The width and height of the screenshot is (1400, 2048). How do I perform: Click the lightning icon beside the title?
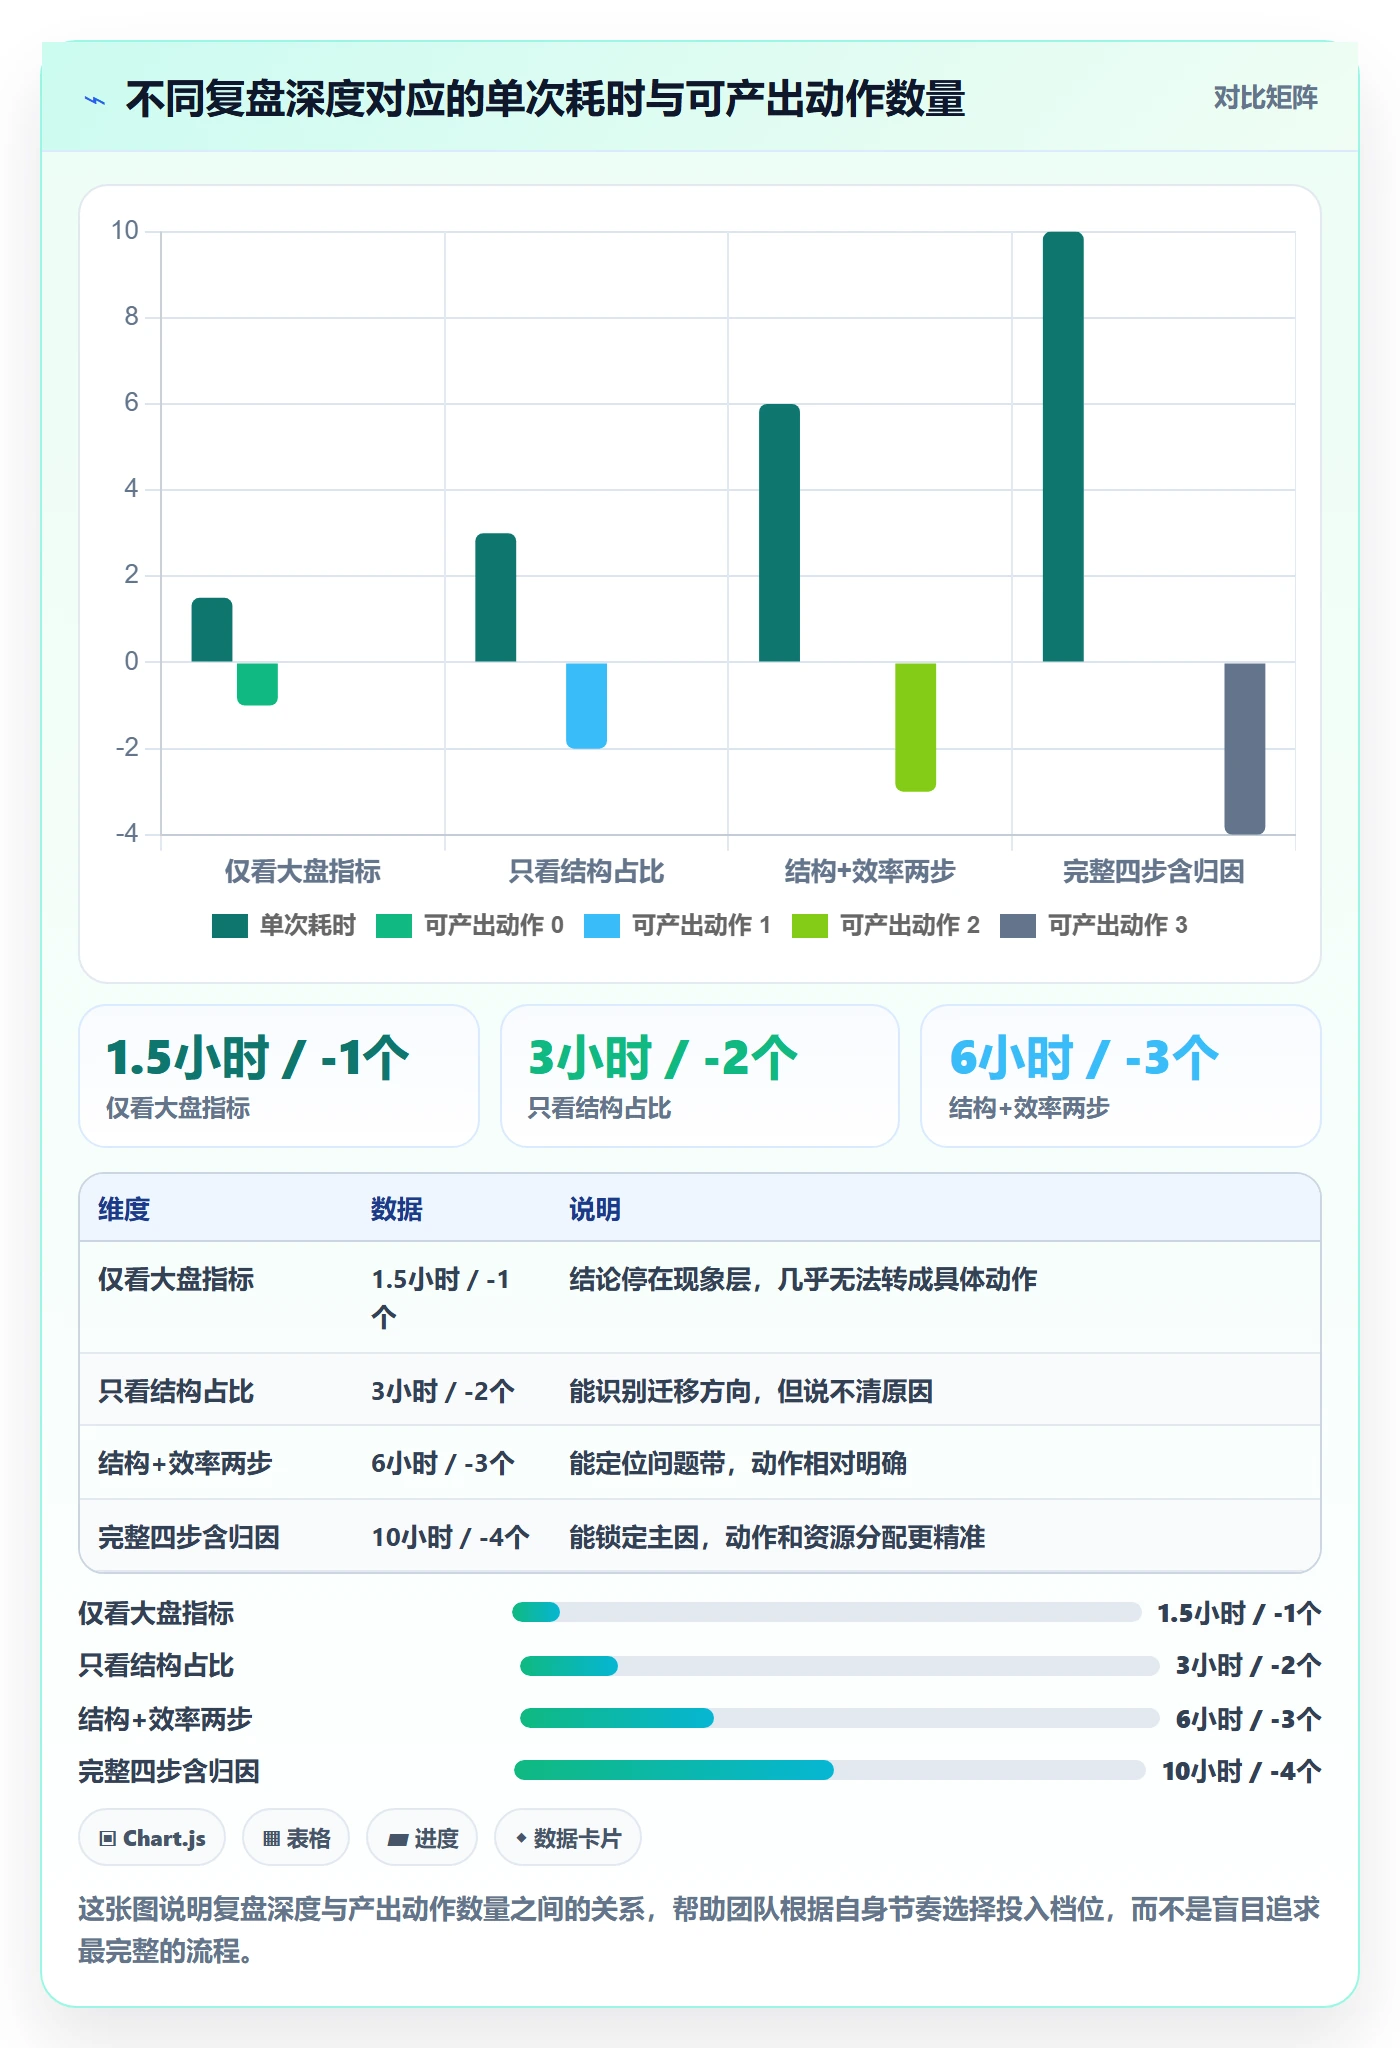tap(95, 100)
